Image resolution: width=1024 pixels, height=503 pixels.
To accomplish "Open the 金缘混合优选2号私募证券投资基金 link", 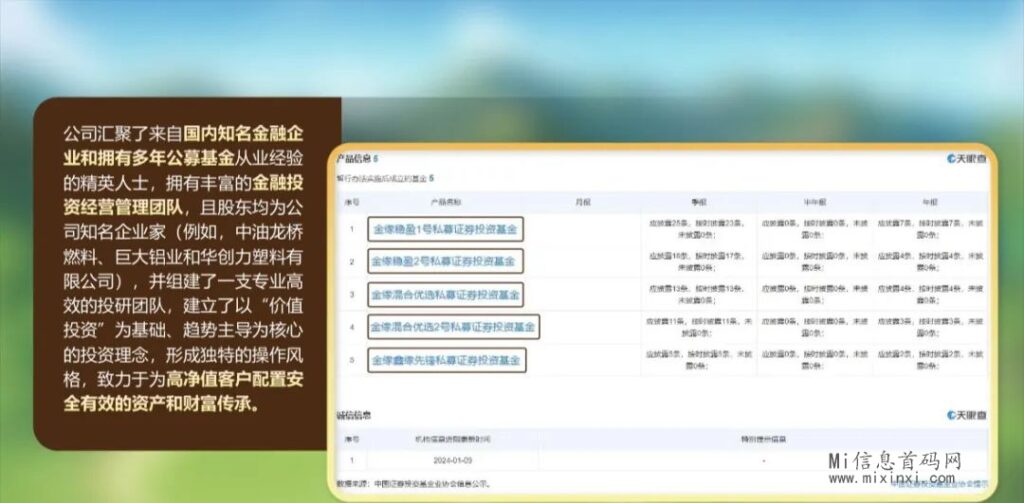I will [453, 327].
